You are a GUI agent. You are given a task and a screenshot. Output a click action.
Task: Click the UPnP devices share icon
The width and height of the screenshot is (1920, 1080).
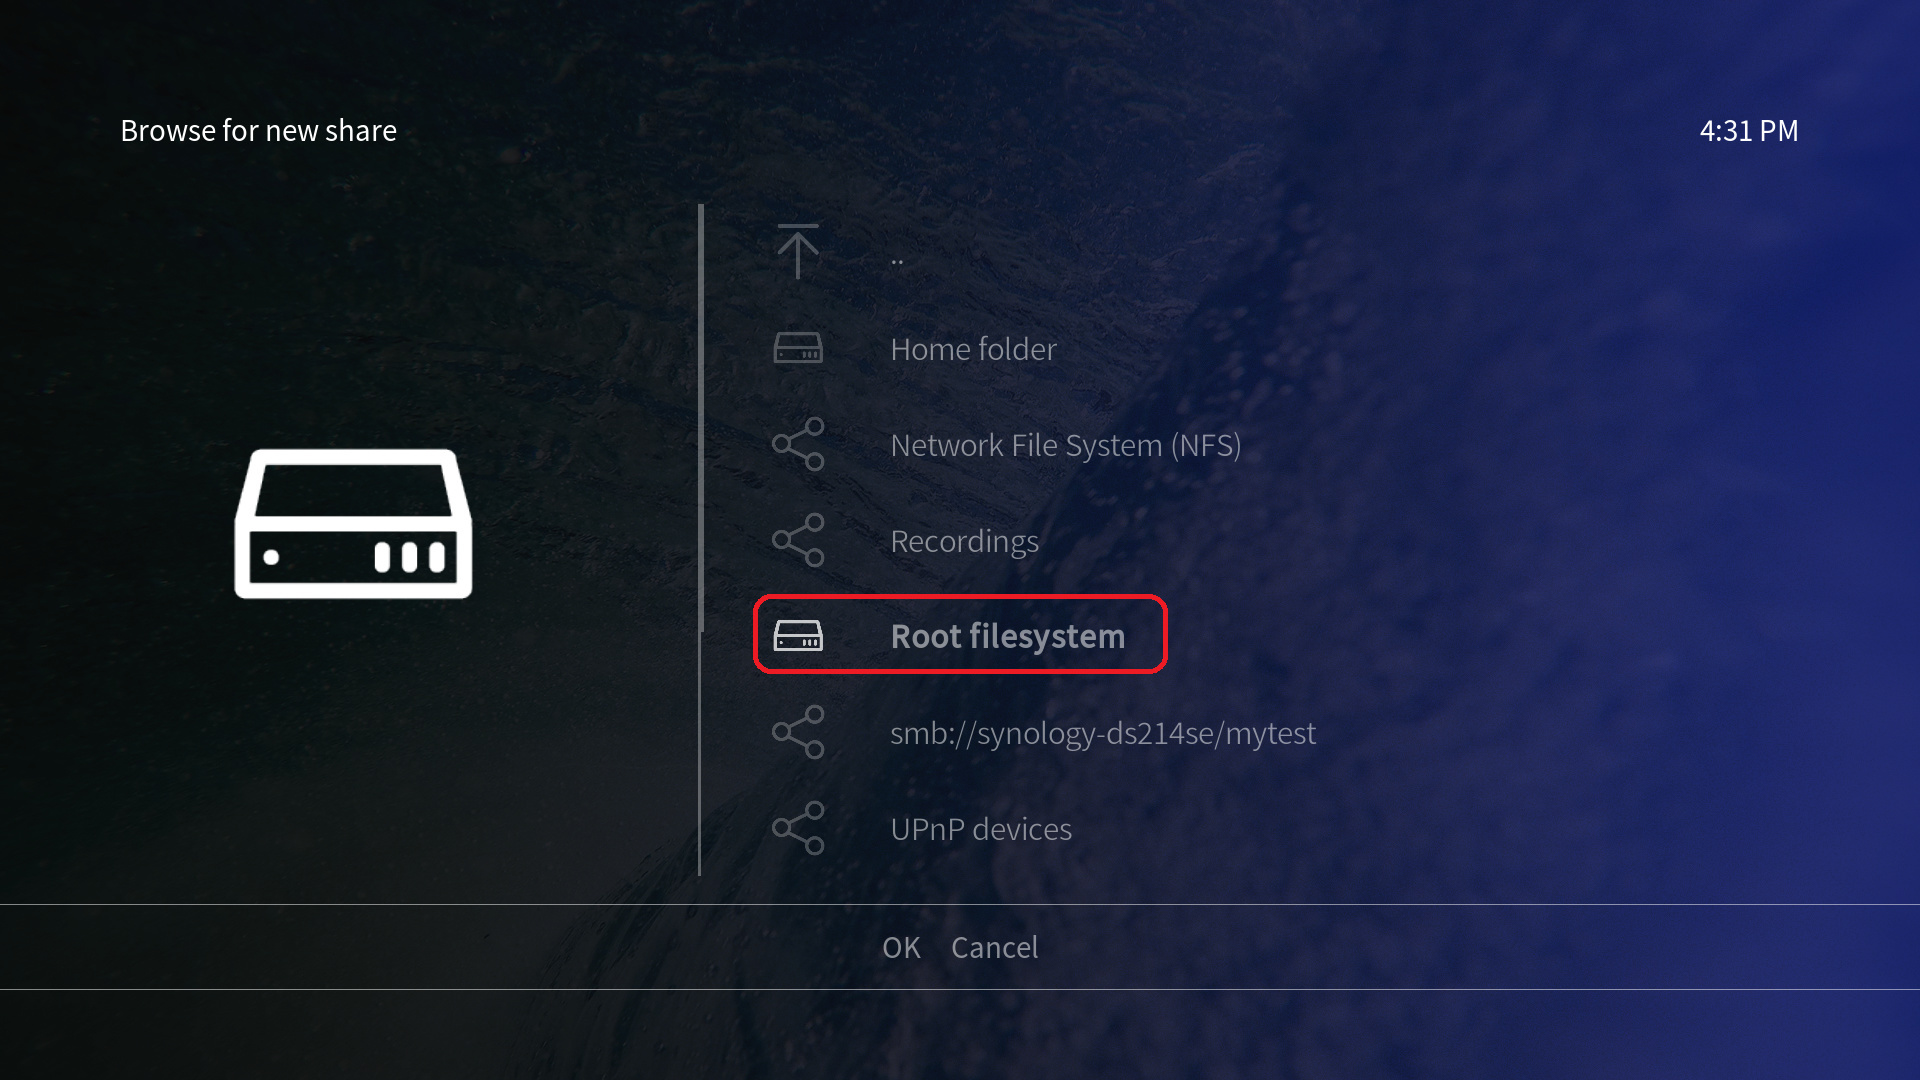tap(798, 828)
